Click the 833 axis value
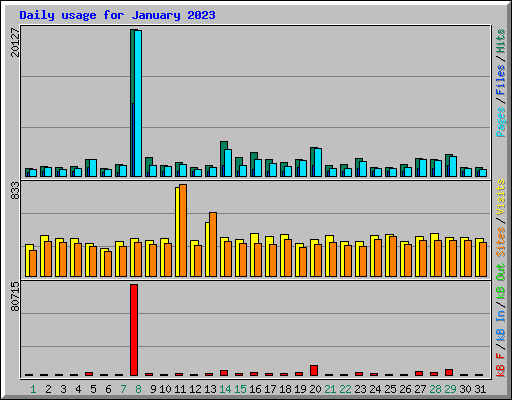This screenshot has height=400, width=512. [x=15, y=191]
